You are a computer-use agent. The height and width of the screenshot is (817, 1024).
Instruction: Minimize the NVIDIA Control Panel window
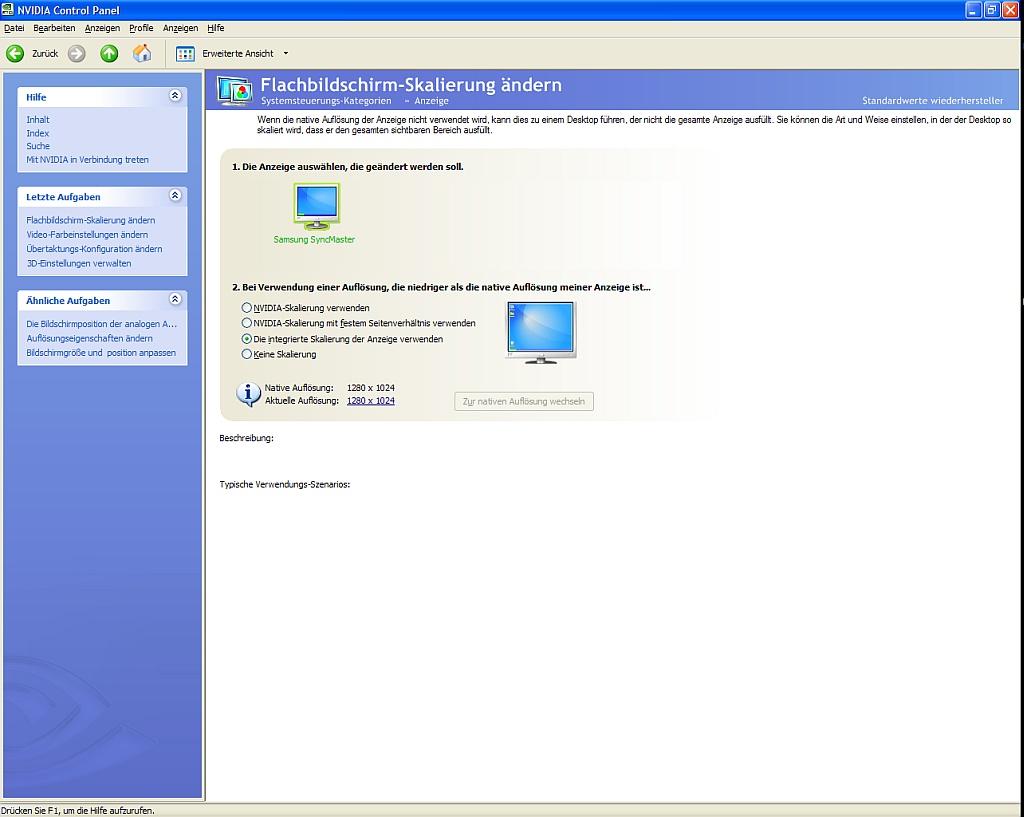point(974,10)
